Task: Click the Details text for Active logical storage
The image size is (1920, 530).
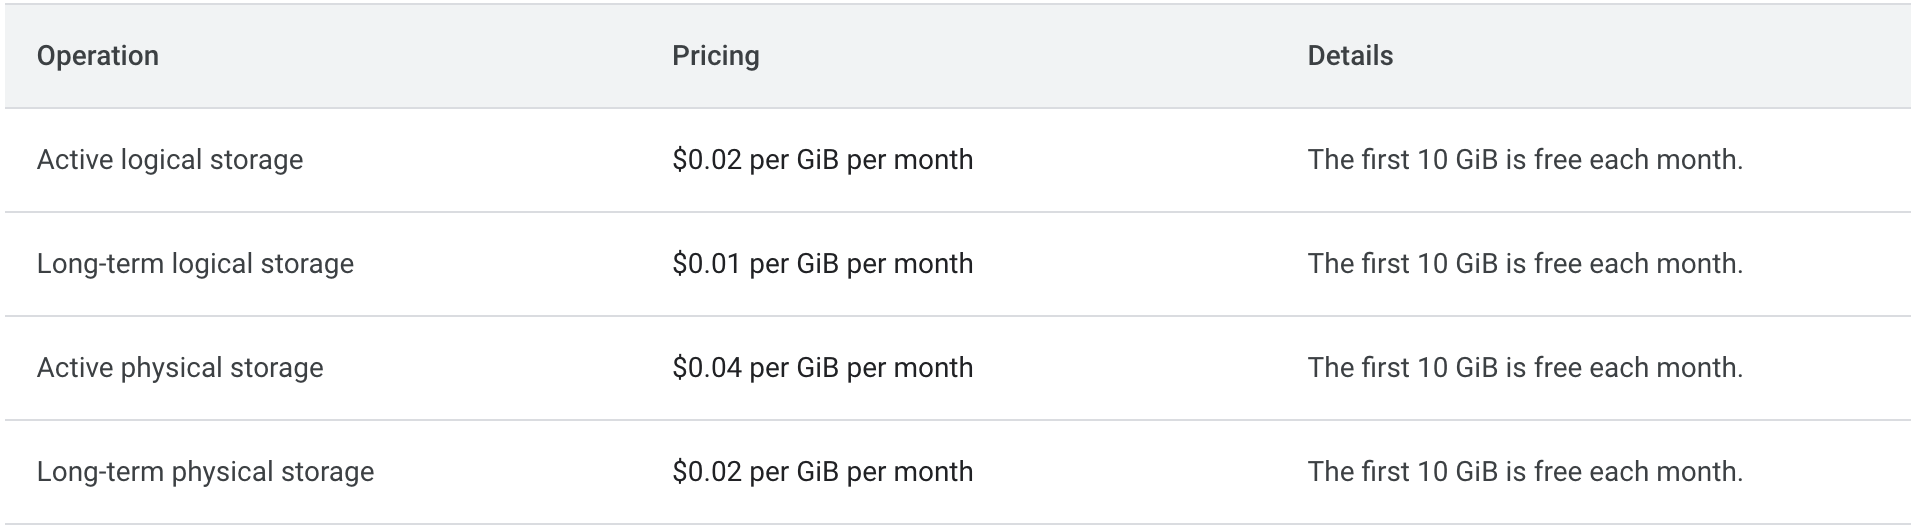Action: point(1525,160)
